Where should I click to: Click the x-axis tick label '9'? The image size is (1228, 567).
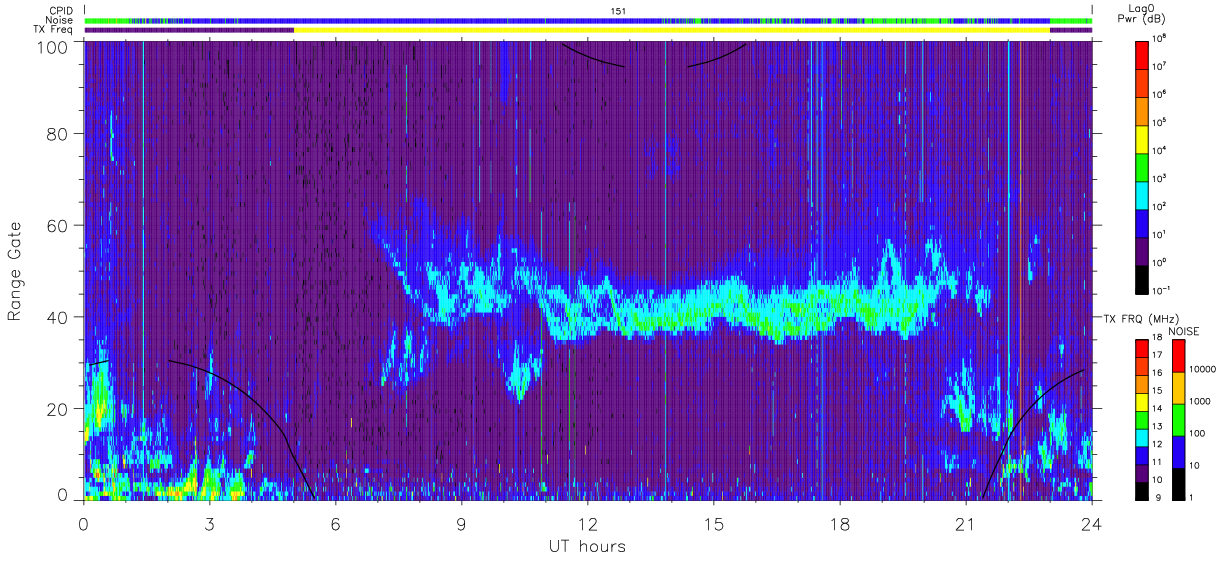[x=462, y=523]
